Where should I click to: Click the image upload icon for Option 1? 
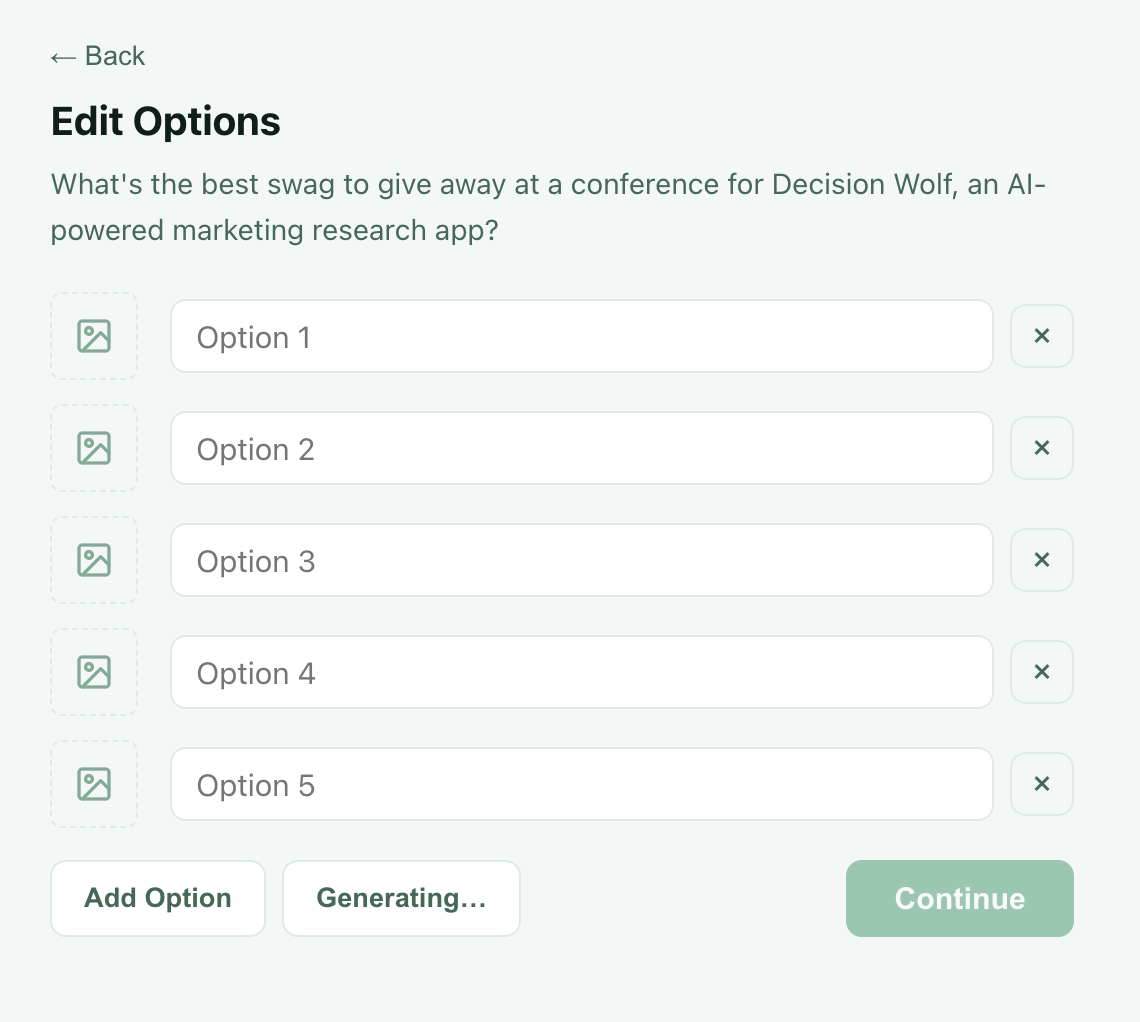(93, 336)
